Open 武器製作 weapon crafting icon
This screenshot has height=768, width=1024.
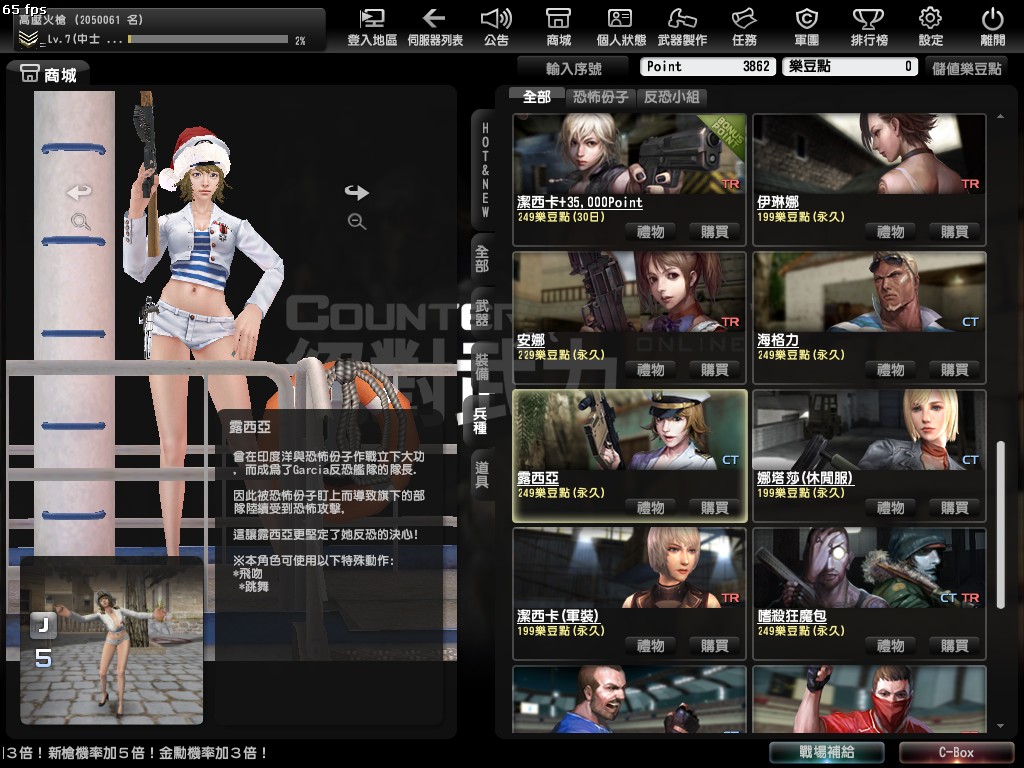click(x=682, y=27)
